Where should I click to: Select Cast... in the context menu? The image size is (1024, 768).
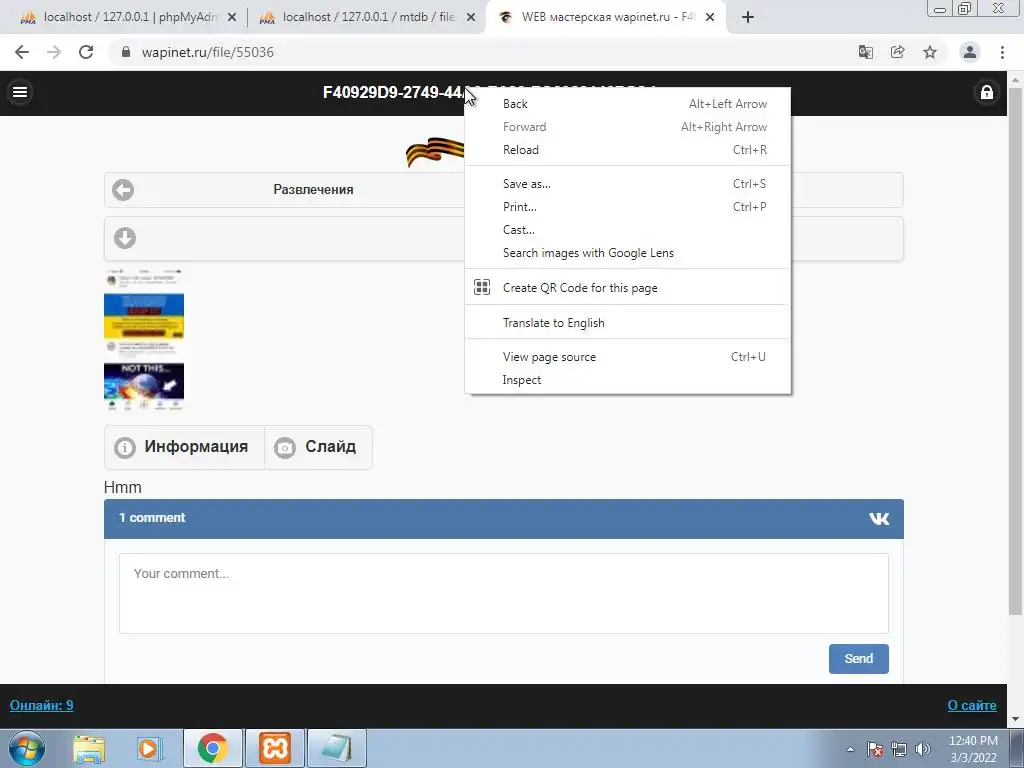[x=627, y=230]
